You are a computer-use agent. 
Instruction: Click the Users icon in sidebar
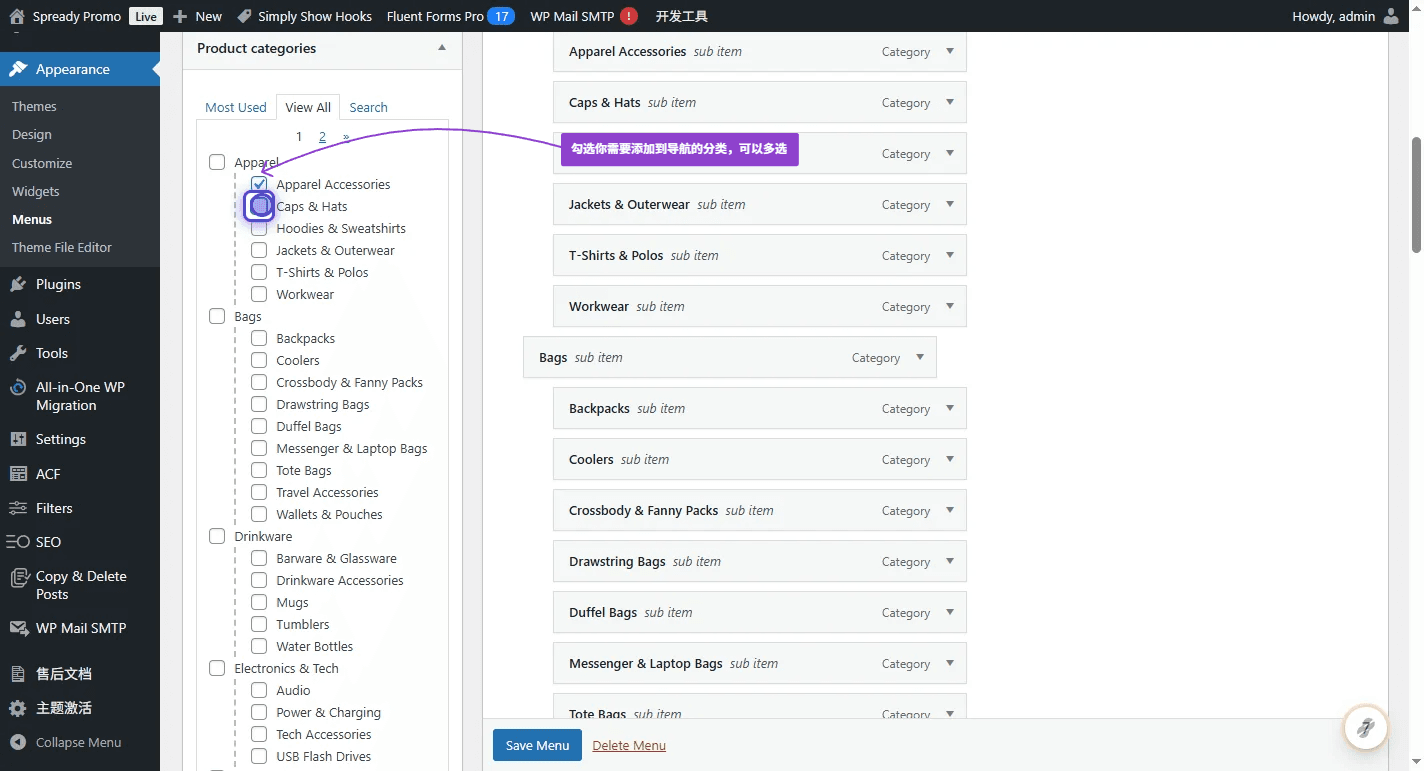18,319
